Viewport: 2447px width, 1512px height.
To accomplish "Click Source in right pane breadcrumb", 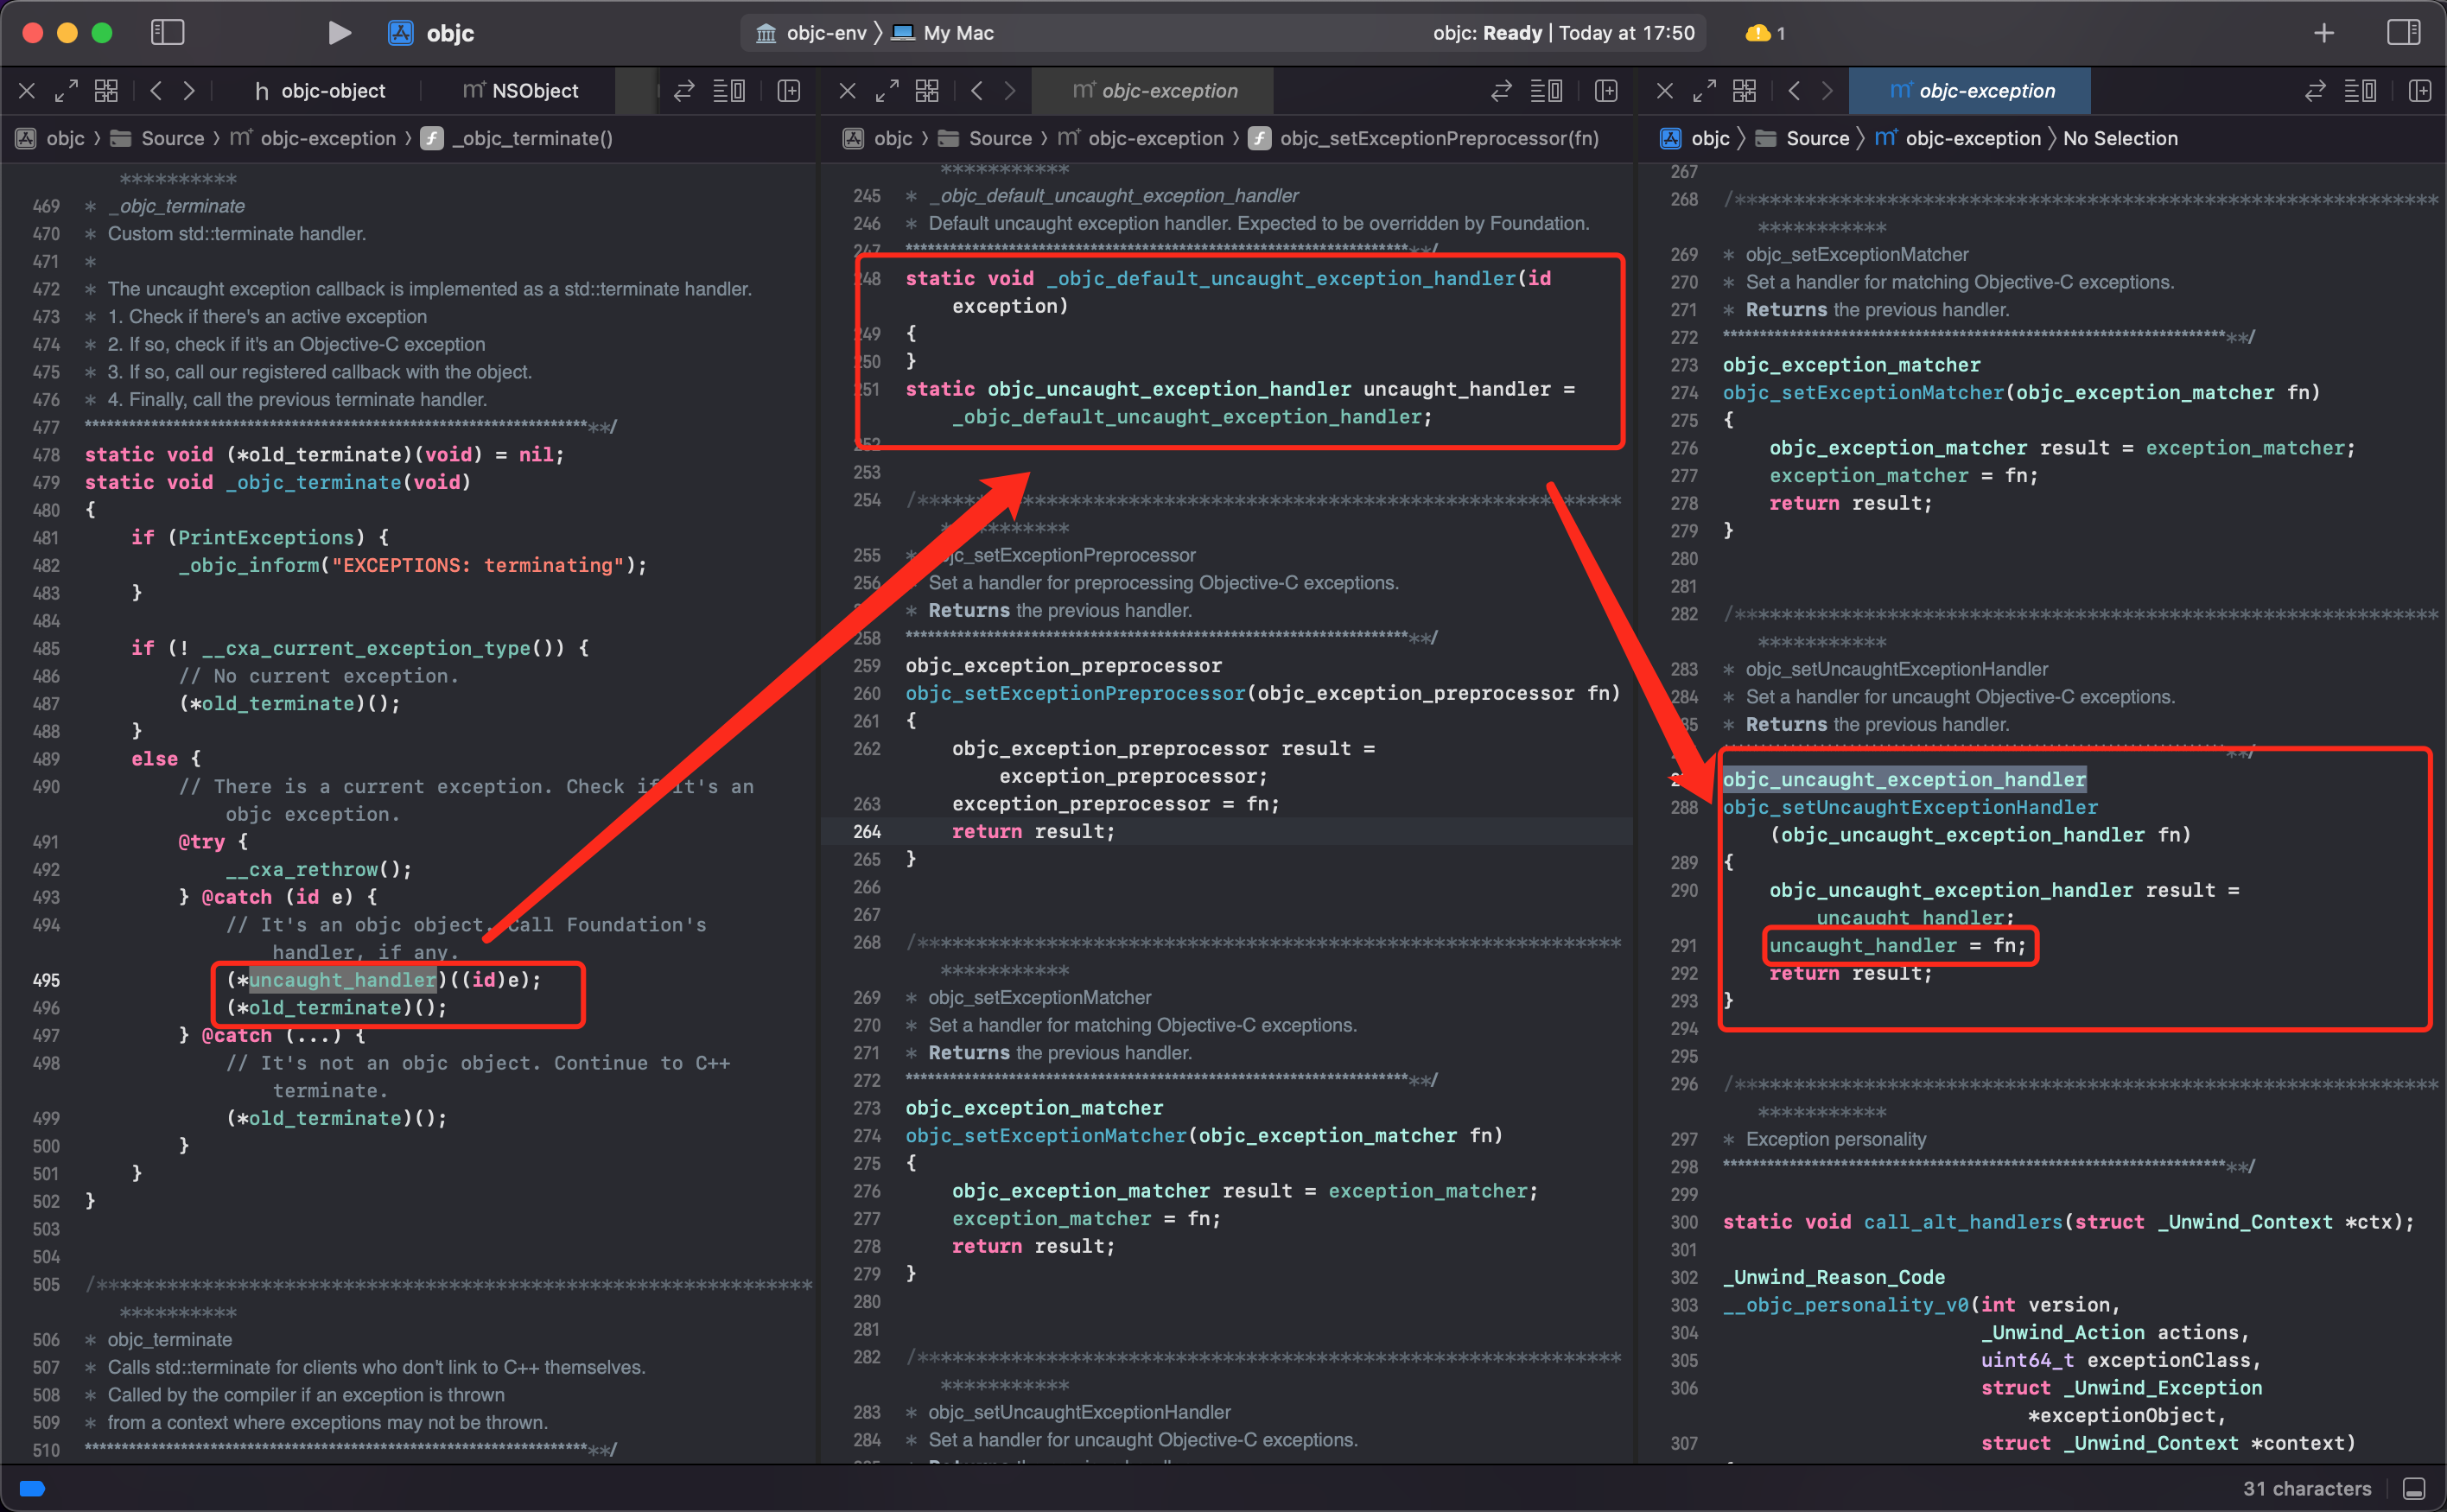I will pos(1817,138).
